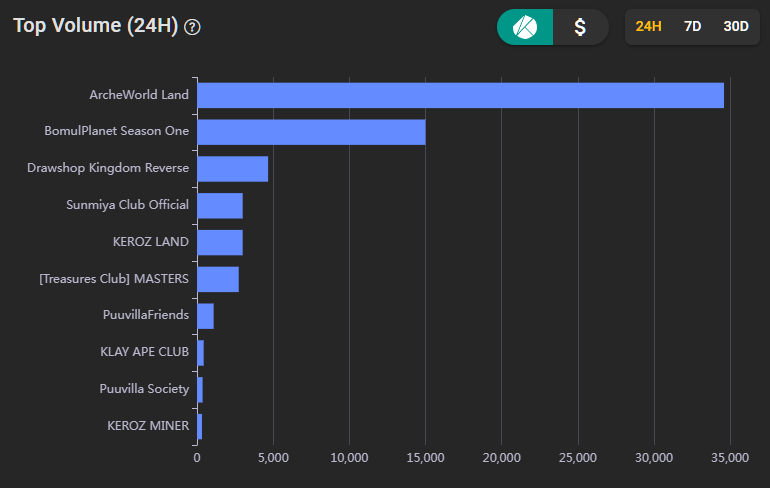Screen dimensions: 770x488
Task: Click the 25,000 axis label
Action: [x=578, y=458]
